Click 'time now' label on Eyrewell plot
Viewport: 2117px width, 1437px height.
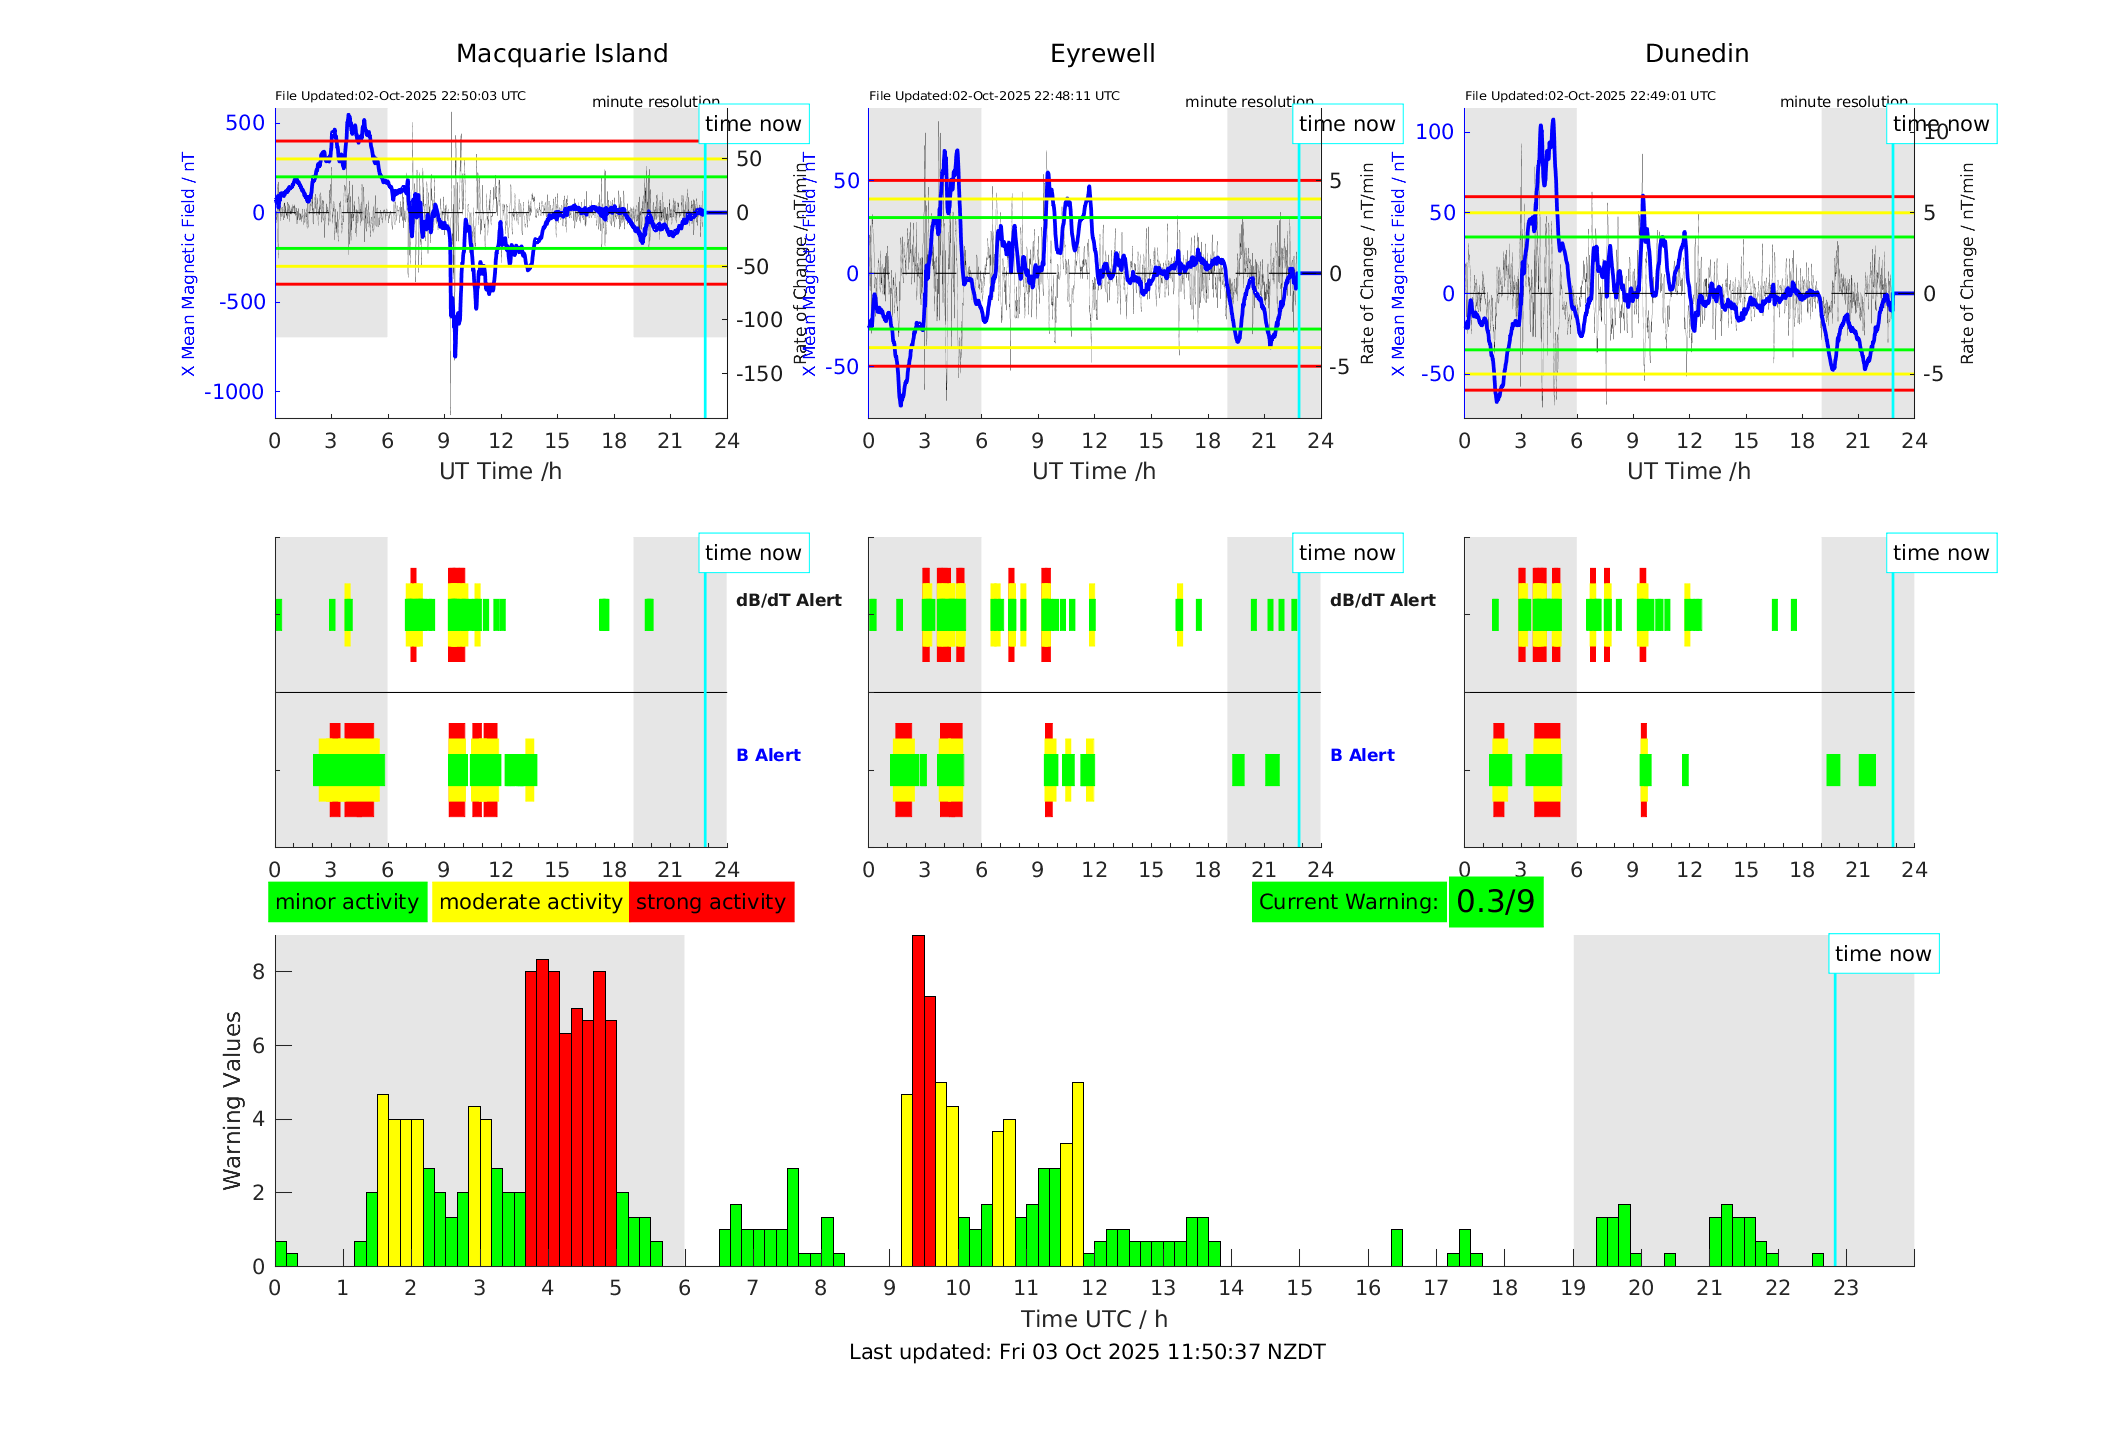click(1347, 124)
